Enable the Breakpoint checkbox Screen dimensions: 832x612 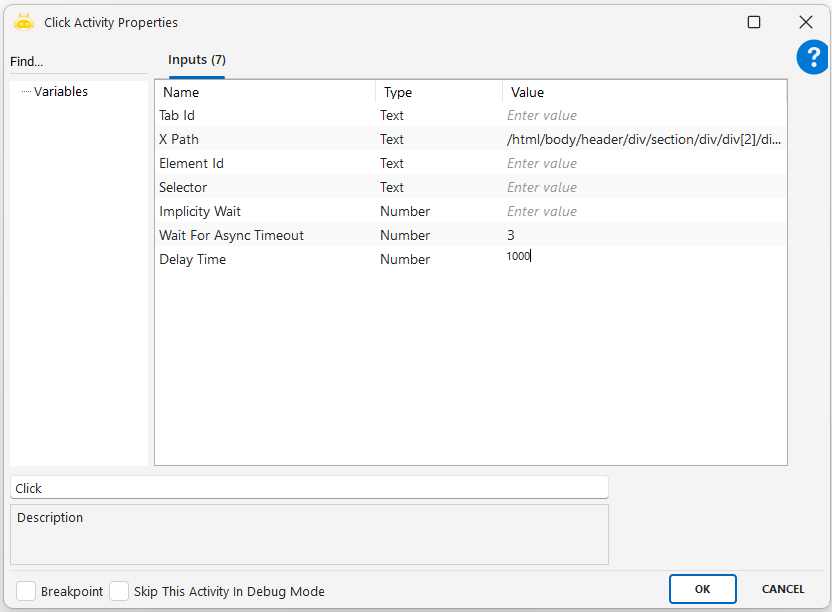point(26,591)
